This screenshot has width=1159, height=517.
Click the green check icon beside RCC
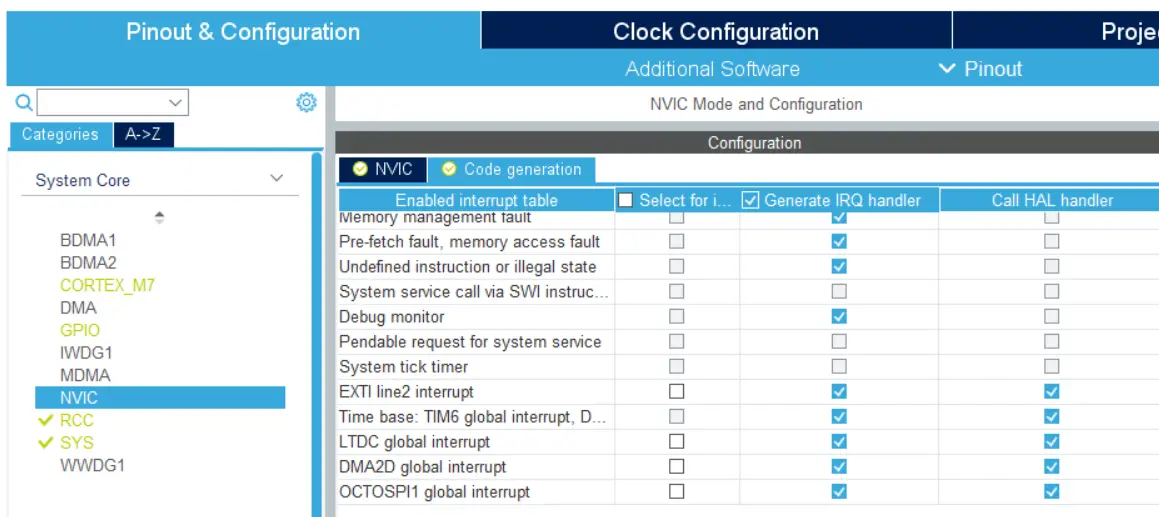pos(45,420)
